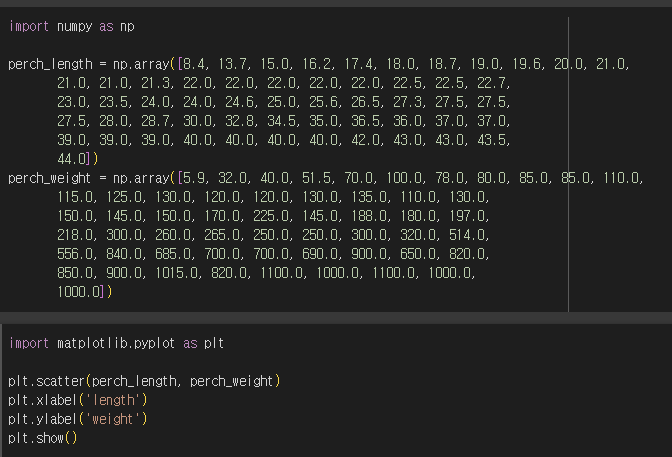Click the value 21.3 in perch_length
672x457 pixels.
(156, 83)
